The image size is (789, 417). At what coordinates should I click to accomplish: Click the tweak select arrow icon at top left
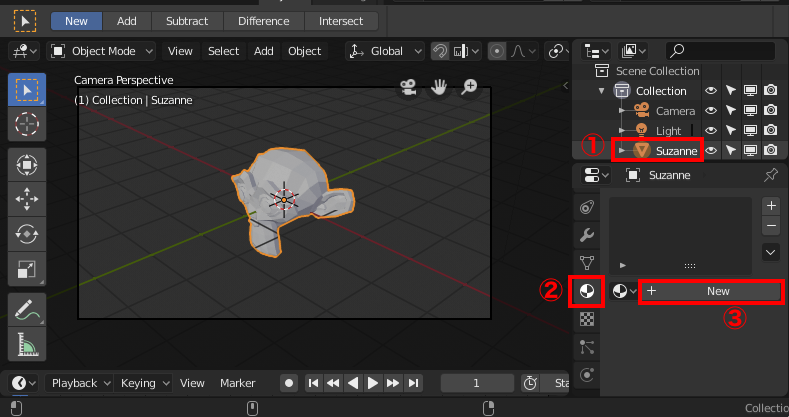coord(25,21)
